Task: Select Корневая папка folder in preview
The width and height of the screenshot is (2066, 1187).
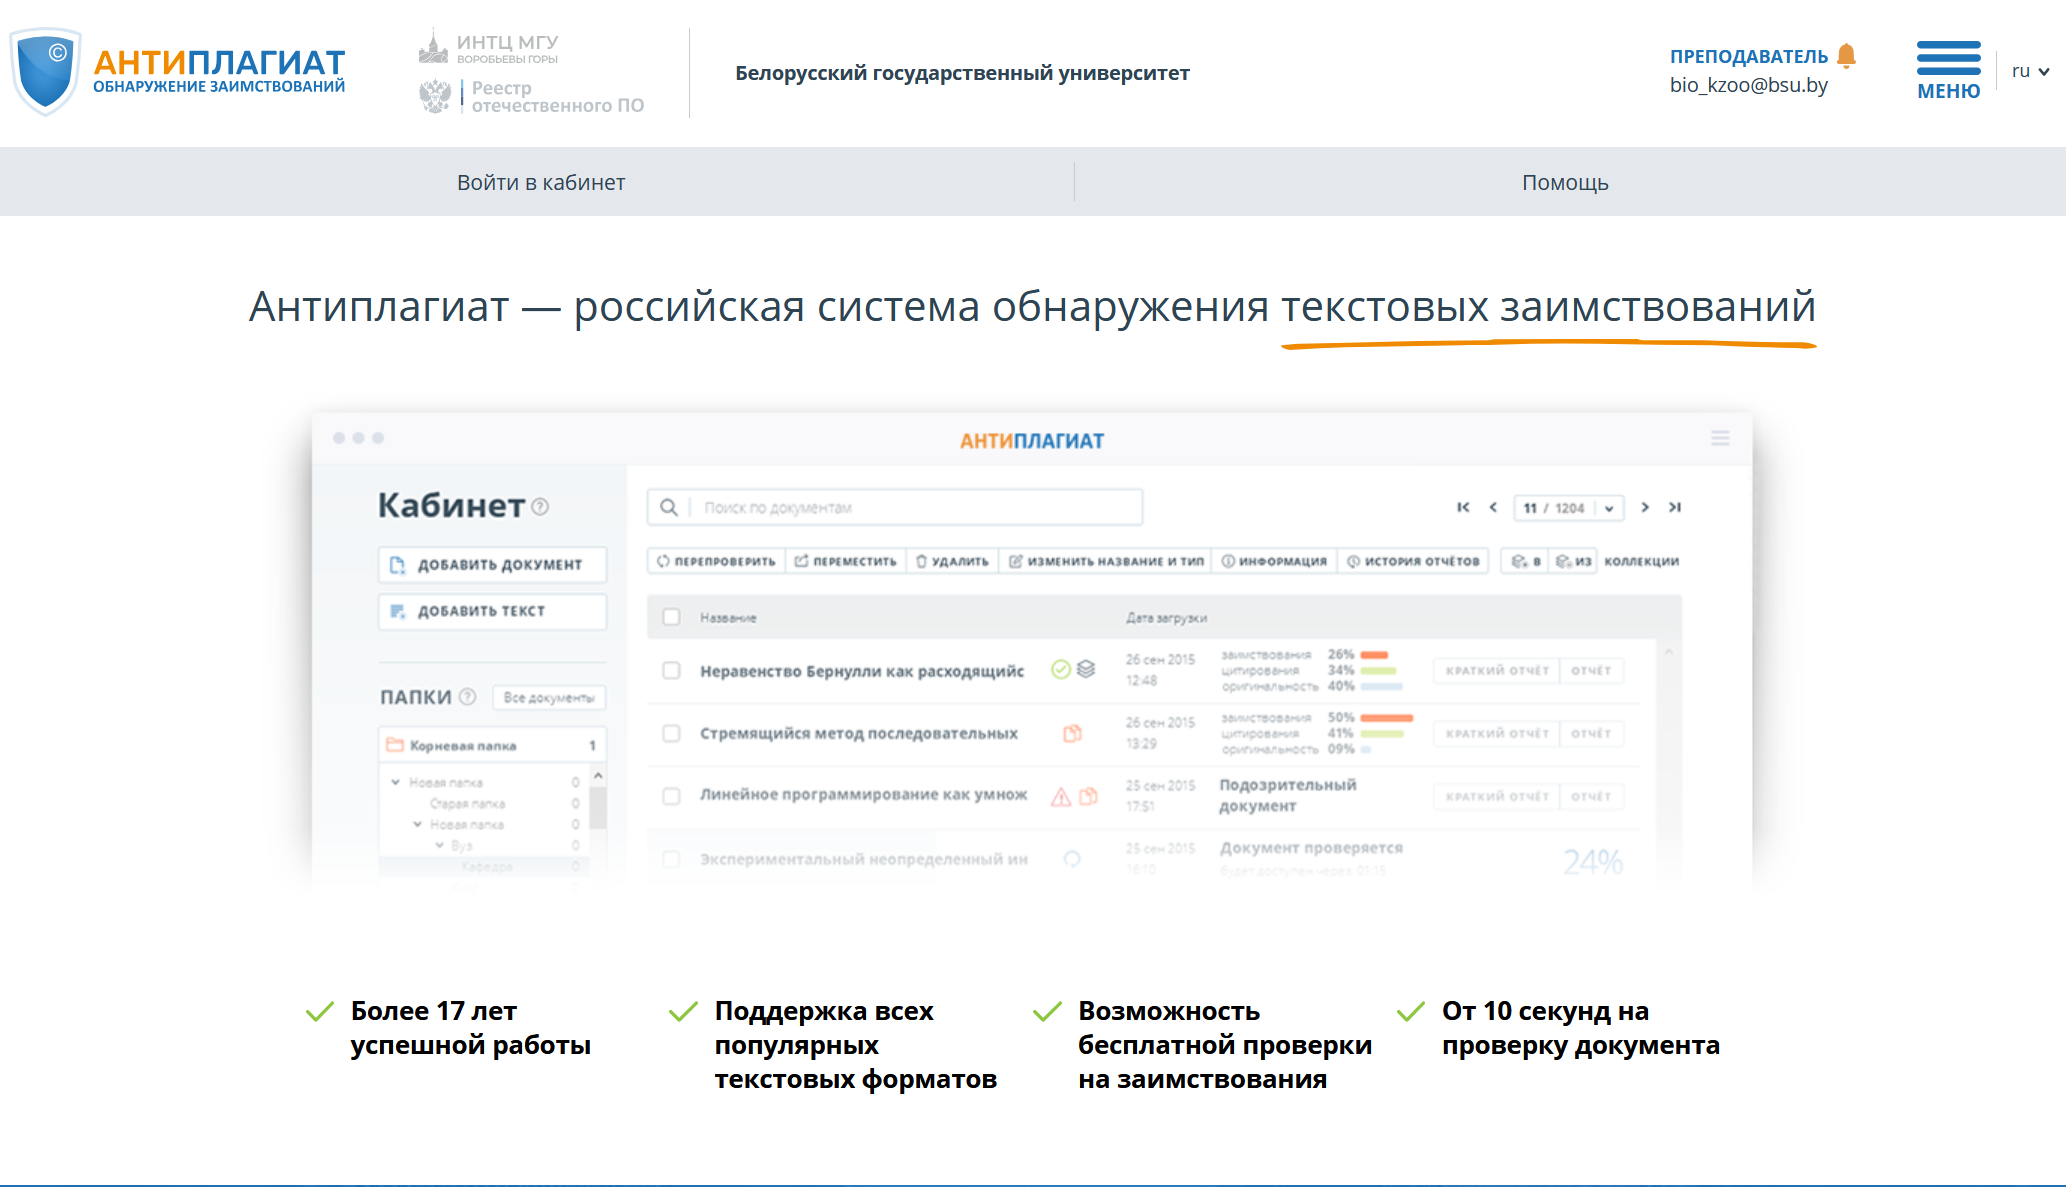Action: pos(493,745)
